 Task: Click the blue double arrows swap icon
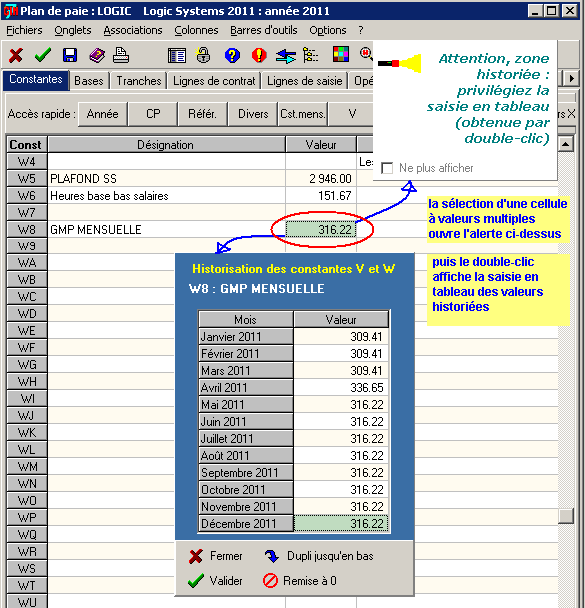point(286,56)
